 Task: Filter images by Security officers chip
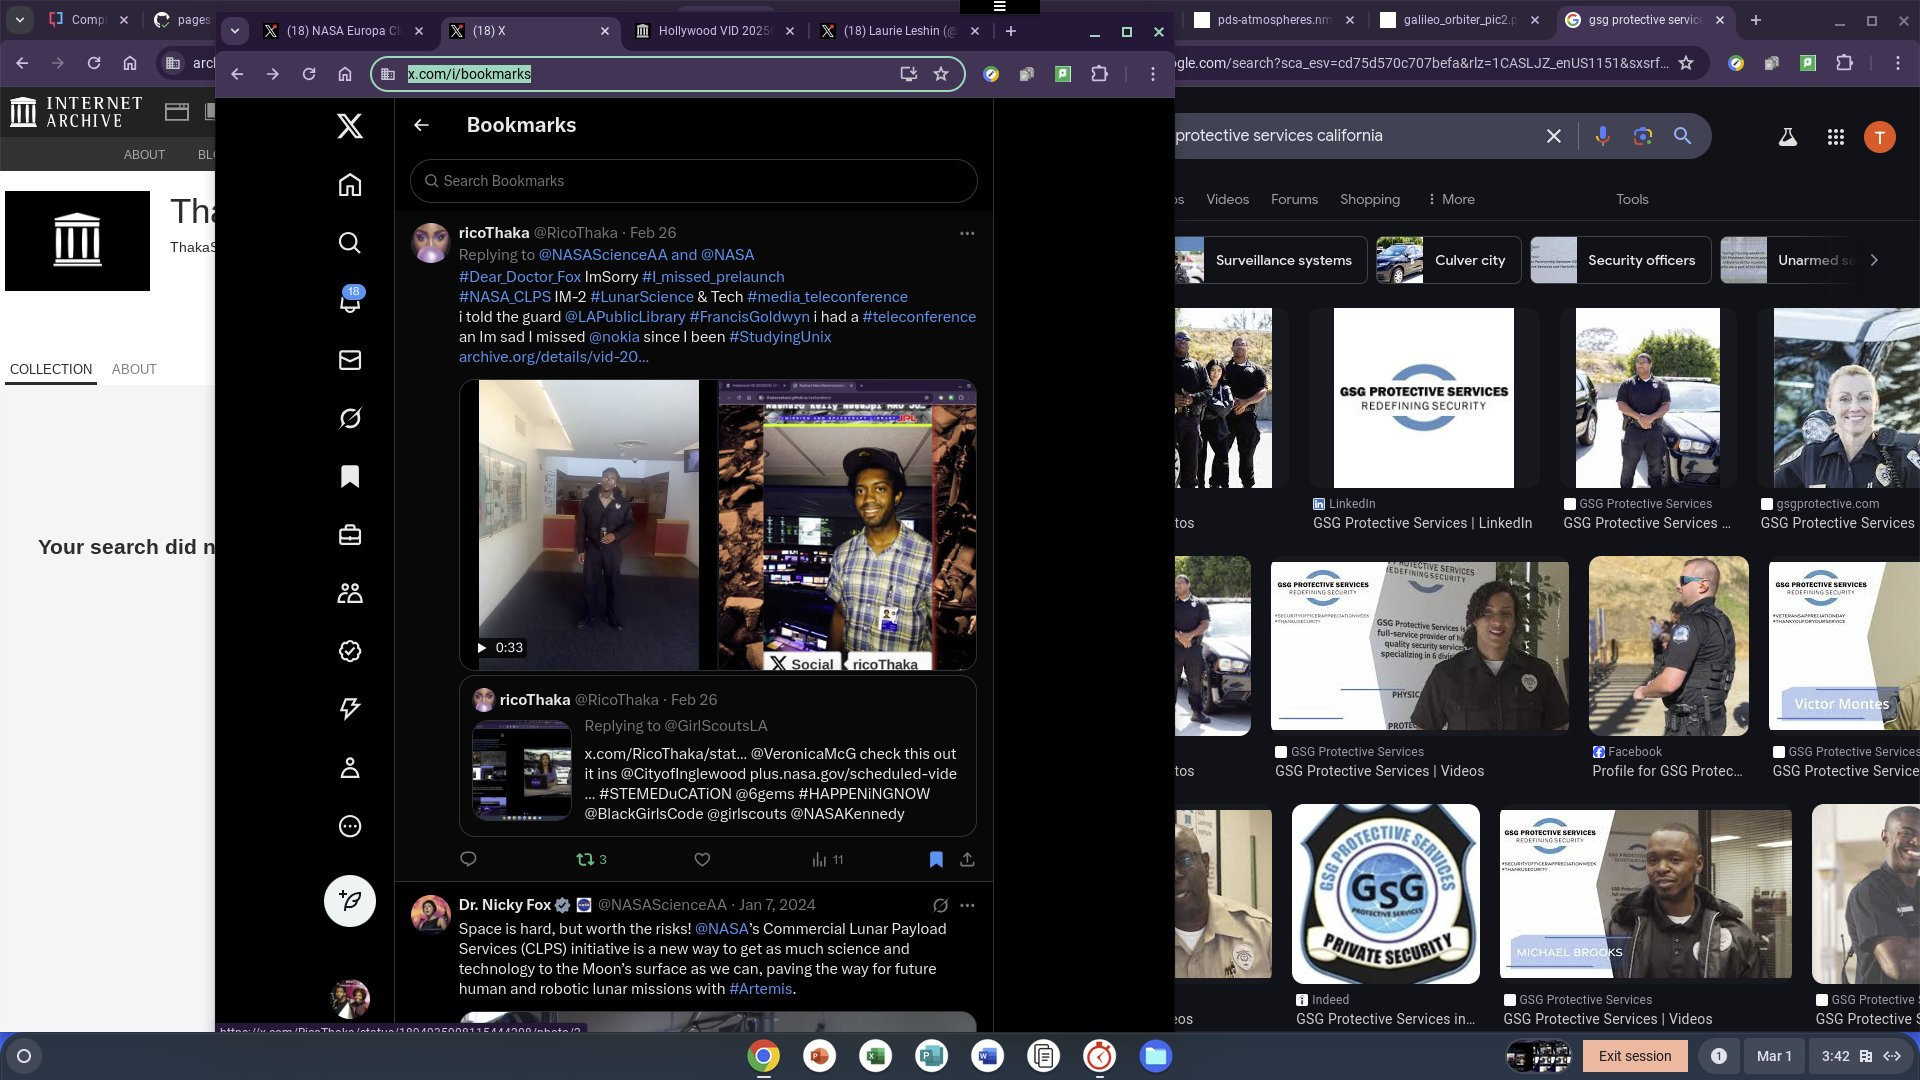coord(1620,260)
